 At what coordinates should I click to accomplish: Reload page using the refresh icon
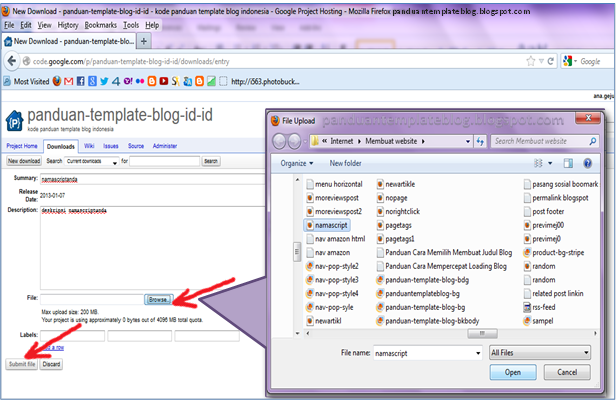550,61
